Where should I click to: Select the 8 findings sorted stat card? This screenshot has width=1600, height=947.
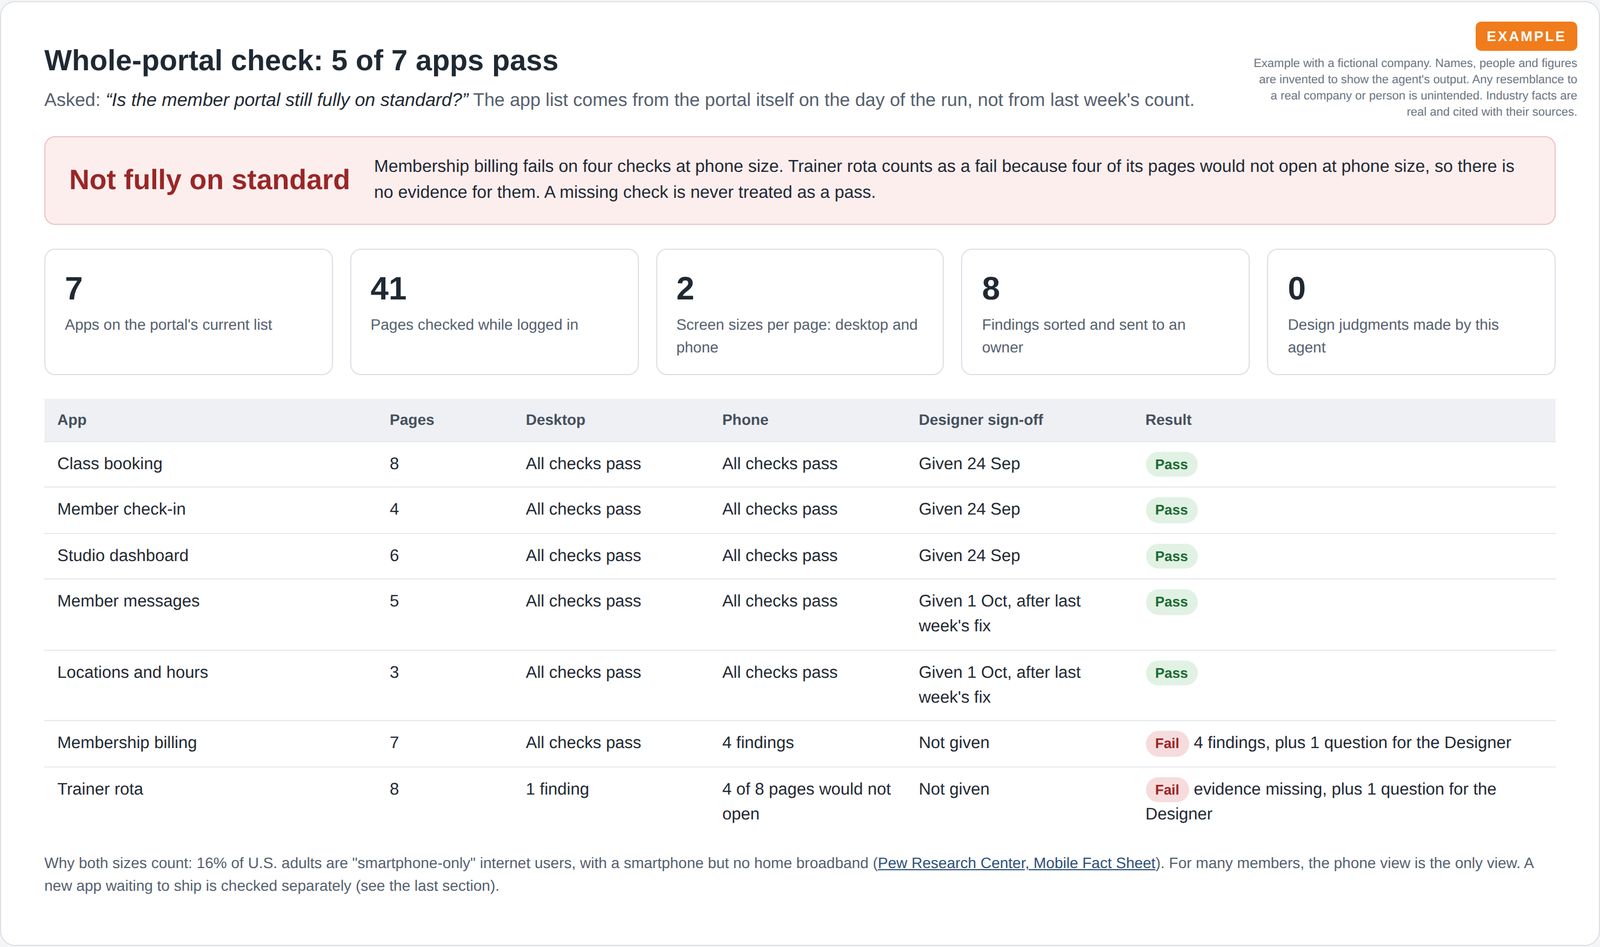[x=1105, y=312]
